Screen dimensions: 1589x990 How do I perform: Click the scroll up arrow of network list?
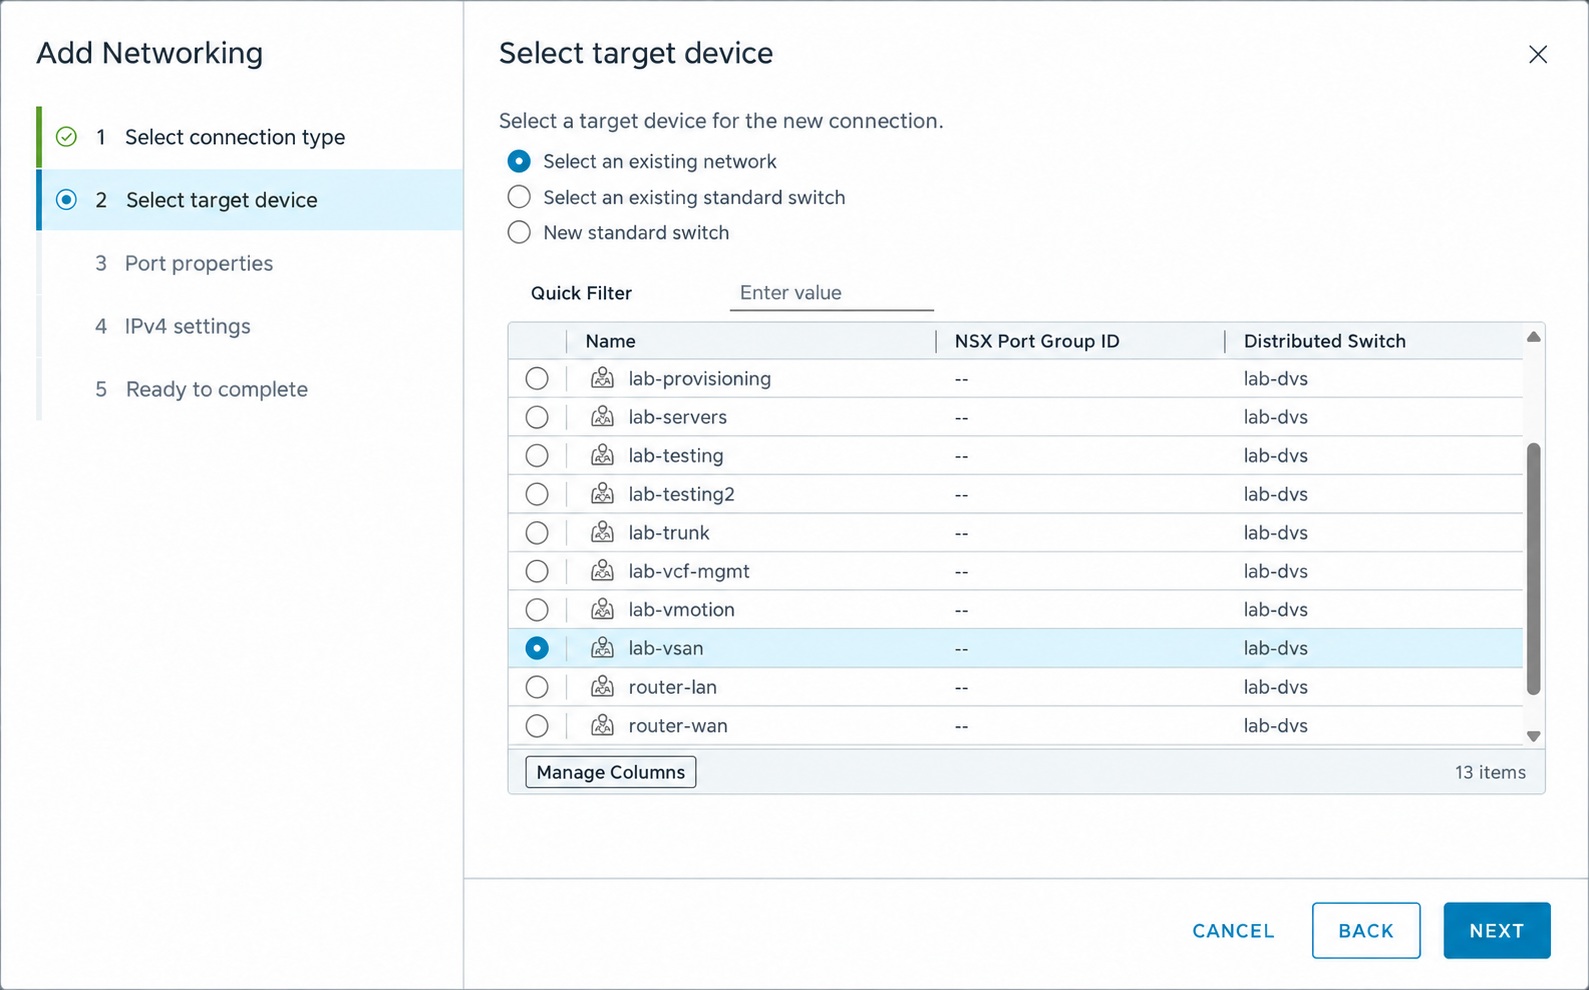(x=1534, y=337)
